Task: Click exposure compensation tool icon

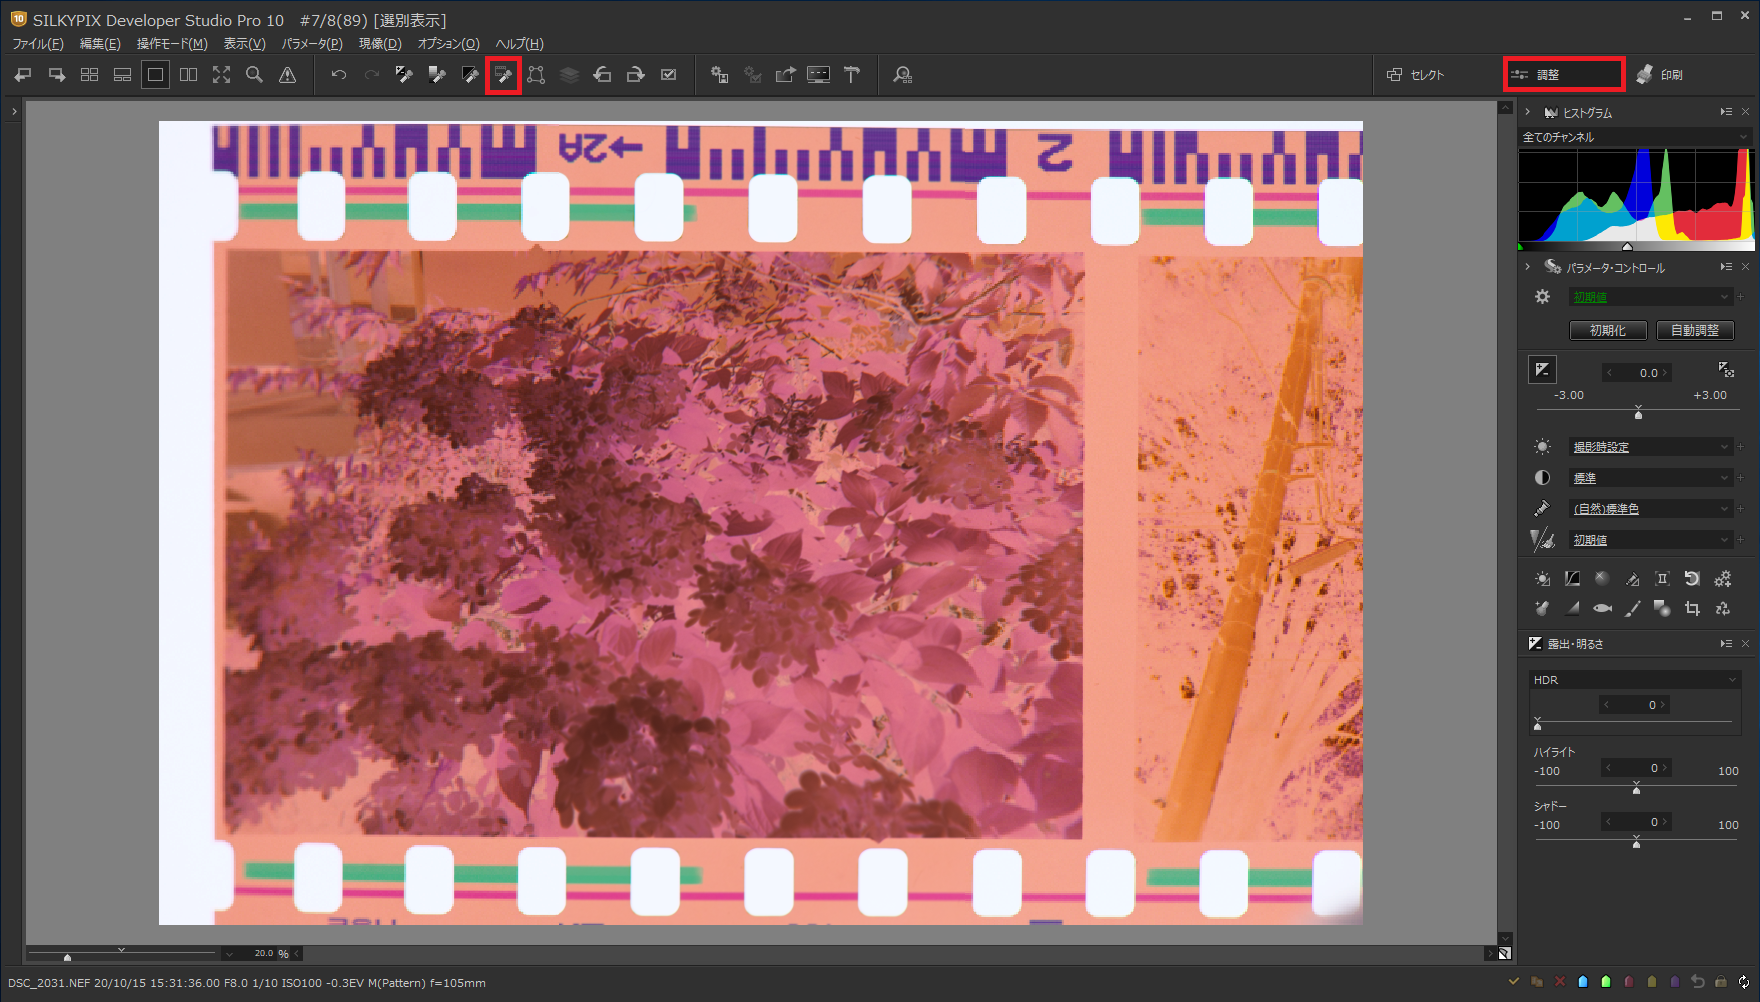Action: [x=1542, y=370]
